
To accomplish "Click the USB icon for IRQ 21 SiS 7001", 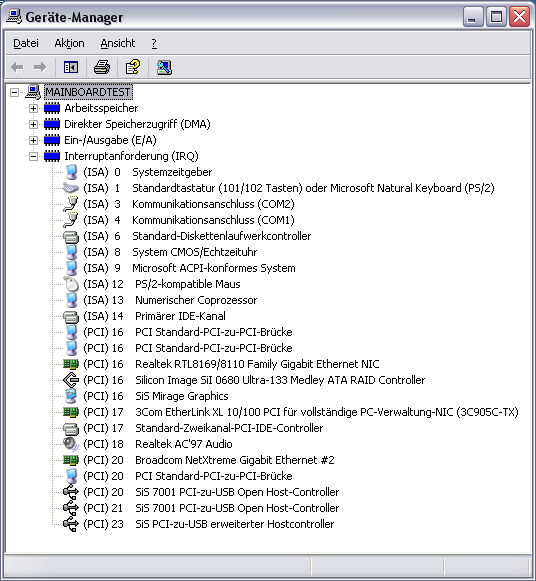I will (x=71, y=508).
